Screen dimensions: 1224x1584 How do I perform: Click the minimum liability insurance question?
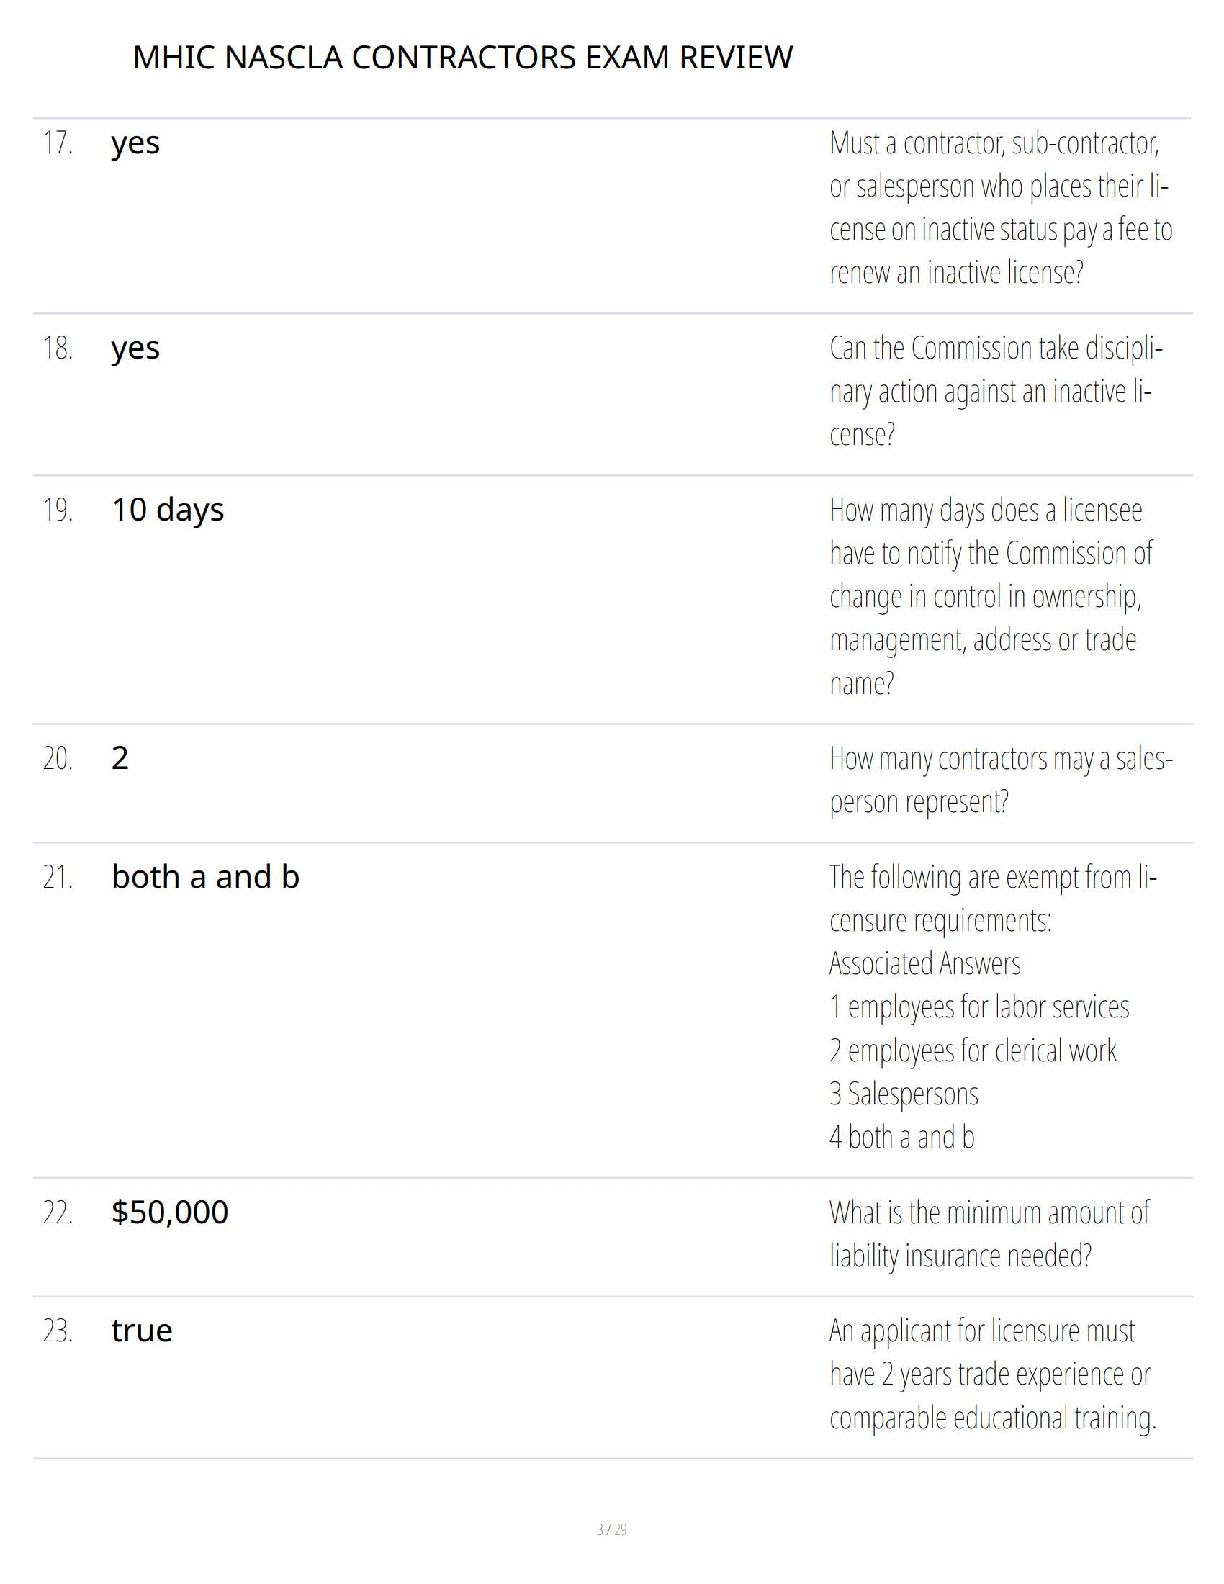(989, 1234)
